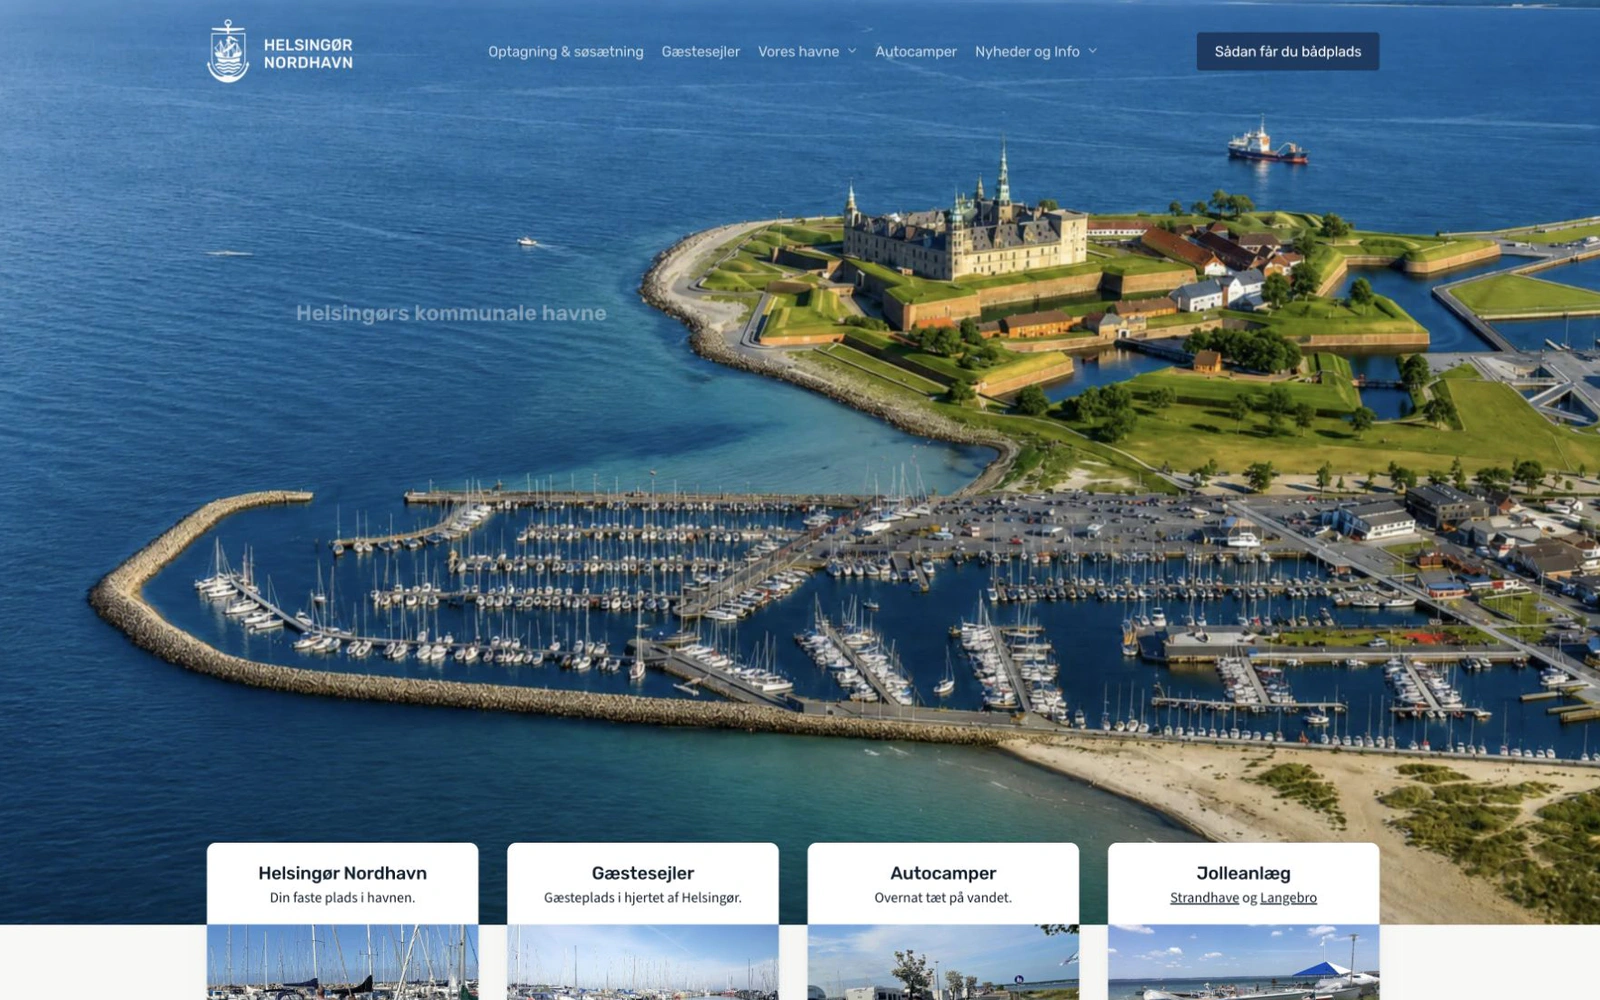
Task: Click the Gæstesejler card photo
Action: pyautogui.click(x=643, y=962)
